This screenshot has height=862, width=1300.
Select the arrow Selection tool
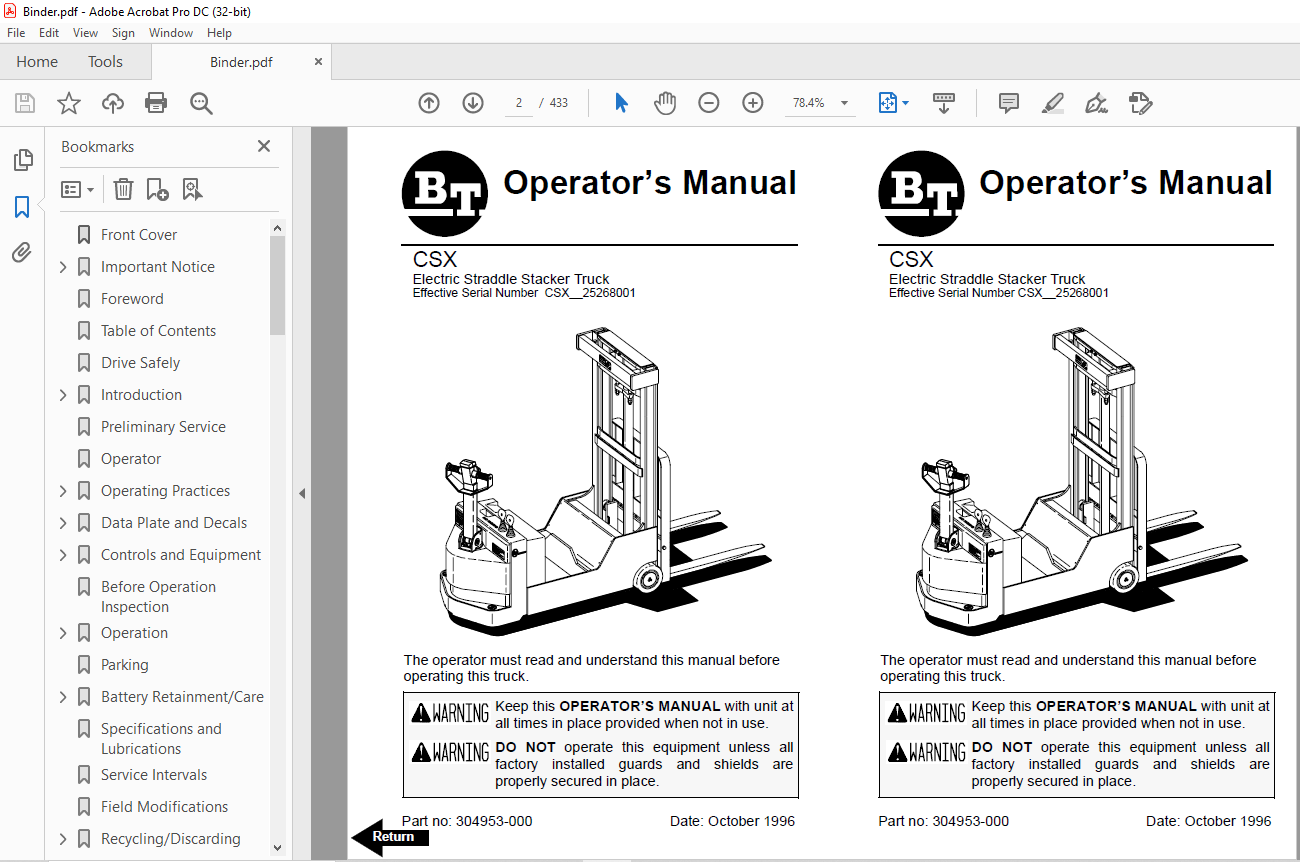621,103
